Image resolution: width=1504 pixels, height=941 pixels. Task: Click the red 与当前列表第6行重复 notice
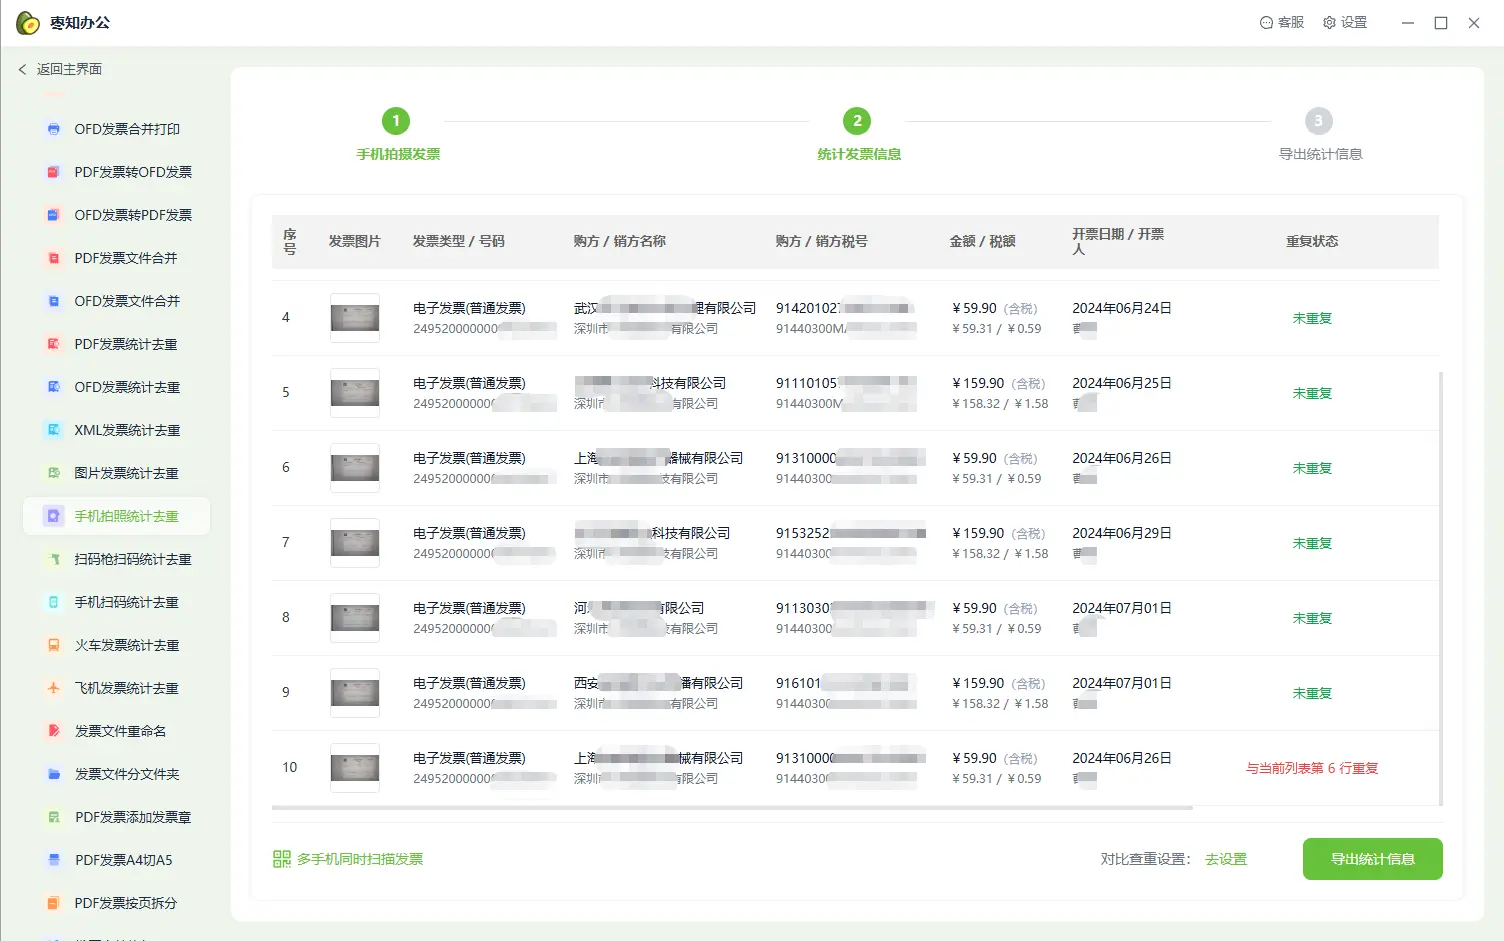(x=1312, y=768)
